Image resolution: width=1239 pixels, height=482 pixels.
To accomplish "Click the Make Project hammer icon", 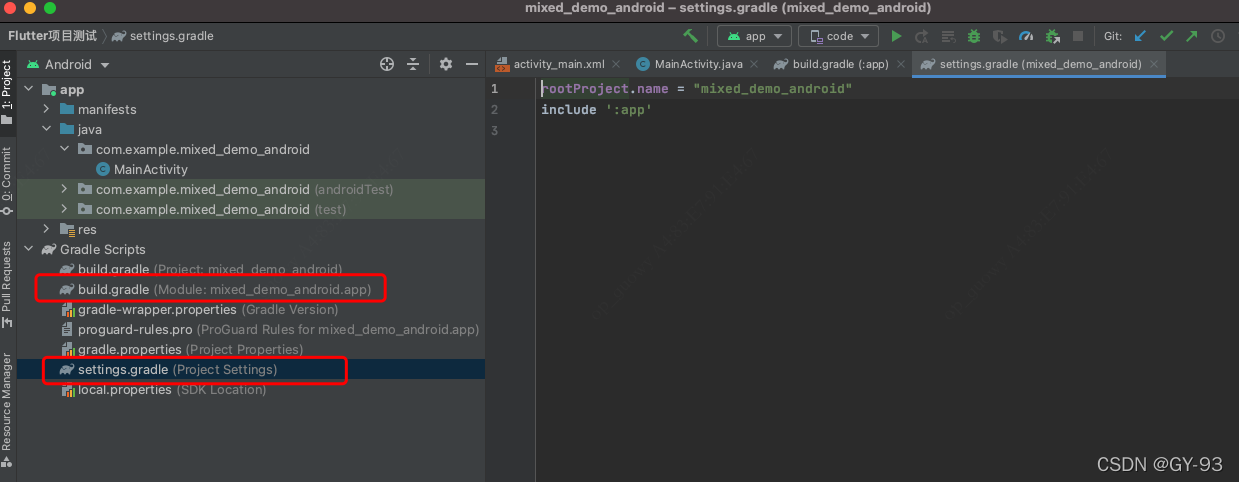I will click(x=690, y=36).
